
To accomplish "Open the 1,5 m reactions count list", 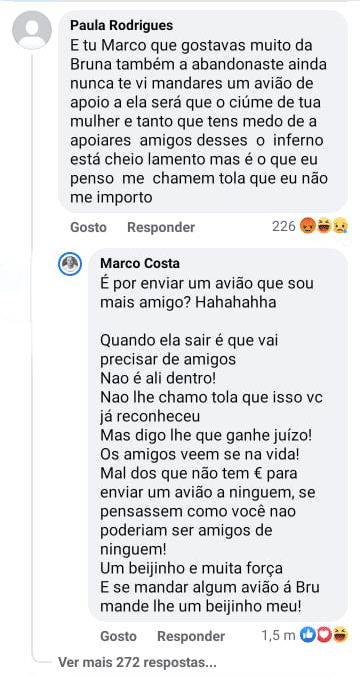I will (278, 635).
